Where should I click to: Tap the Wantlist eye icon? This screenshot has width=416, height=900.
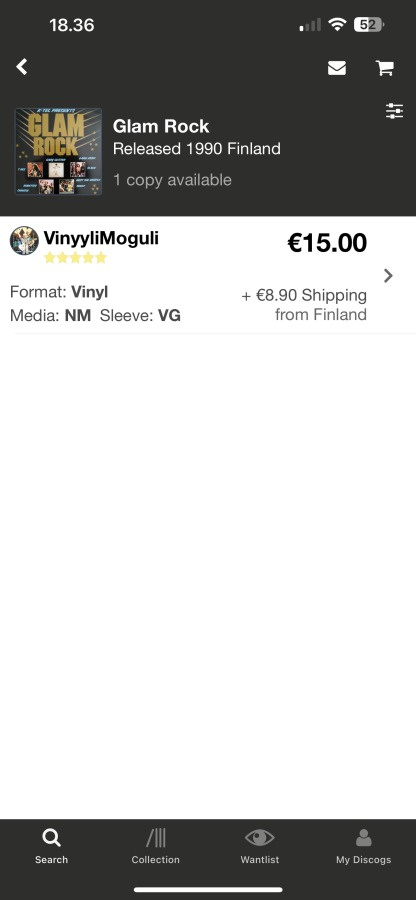tap(259, 838)
